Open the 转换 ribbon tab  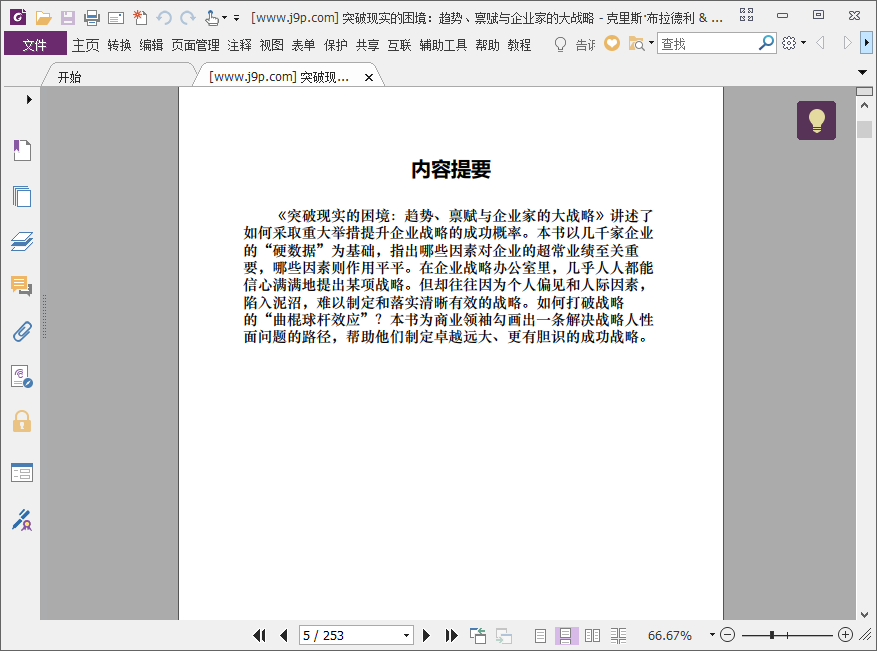click(x=119, y=45)
